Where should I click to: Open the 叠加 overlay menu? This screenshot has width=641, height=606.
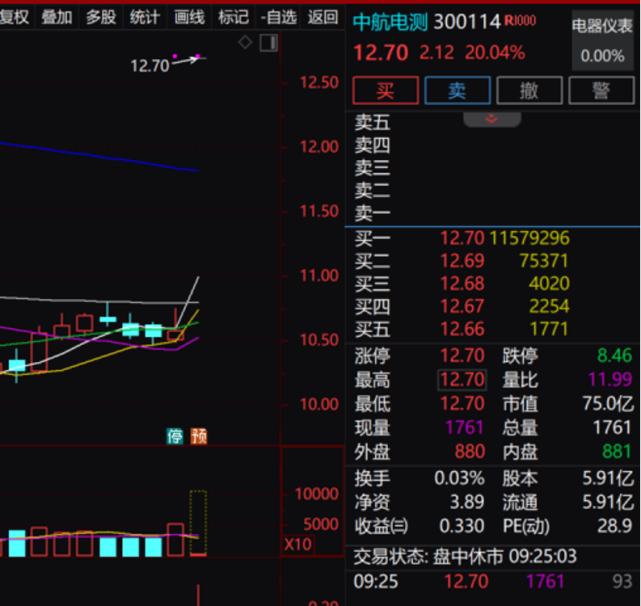click(x=56, y=16)
